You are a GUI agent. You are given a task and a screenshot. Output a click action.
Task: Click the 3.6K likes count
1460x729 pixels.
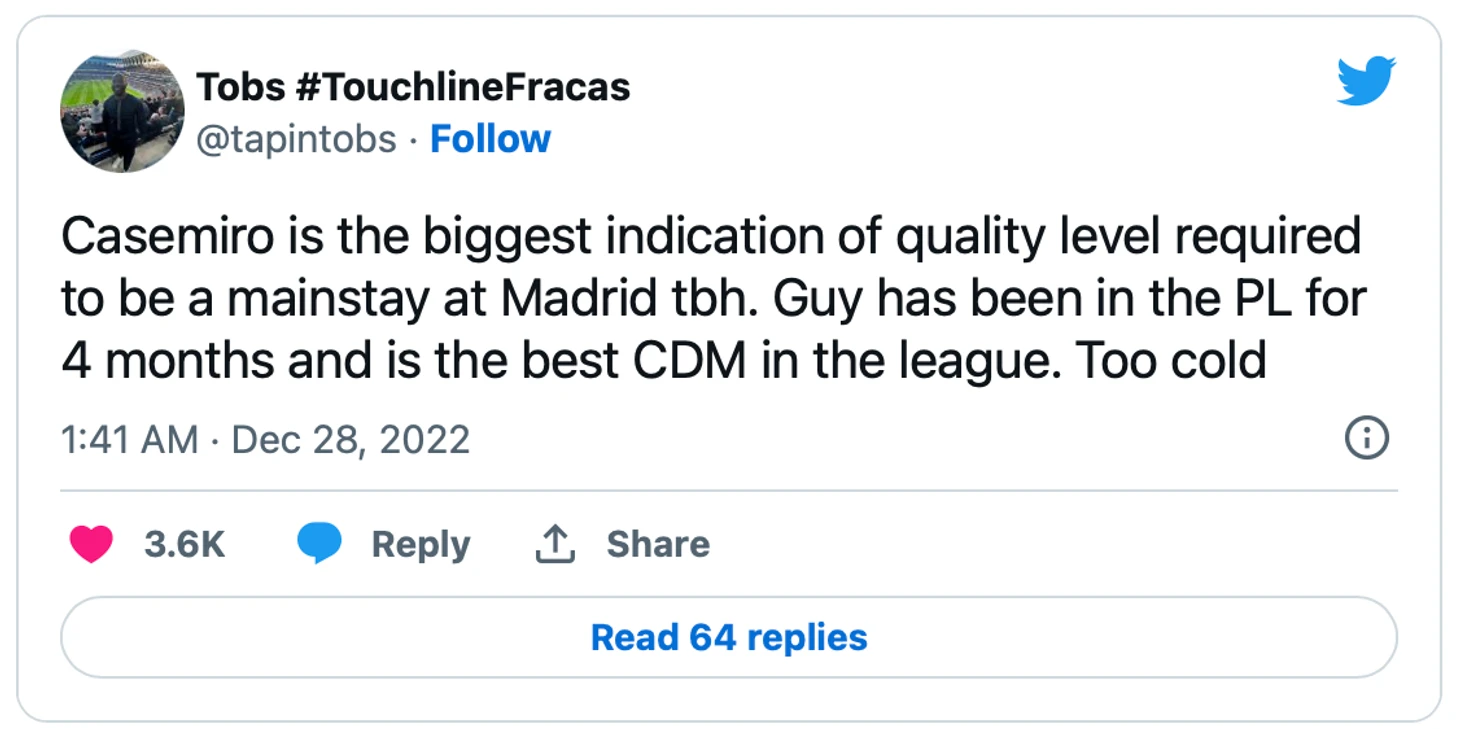point(184,544)
